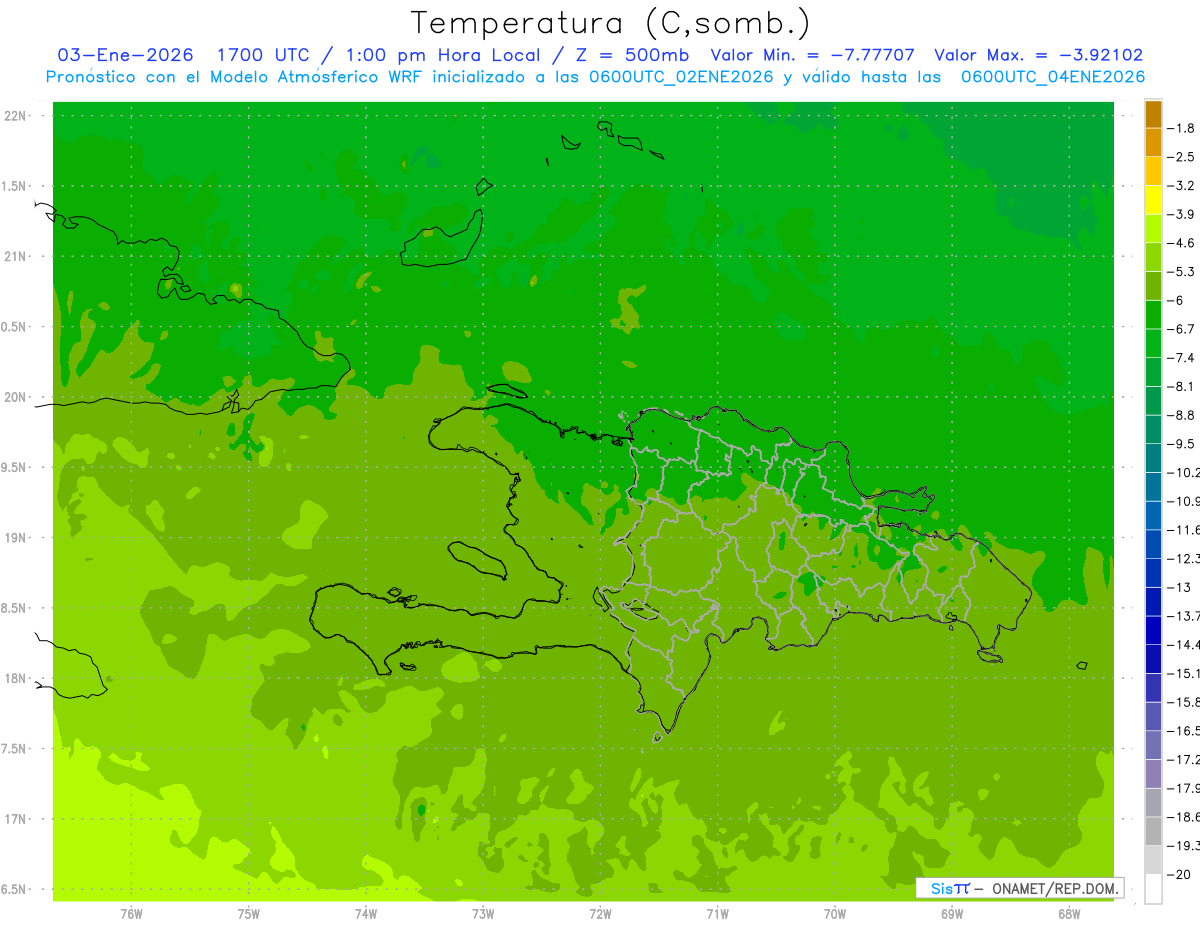The image size is (1200, 927).
Task: Click the '69W' longitude label
Action: (x=952, y=914)
